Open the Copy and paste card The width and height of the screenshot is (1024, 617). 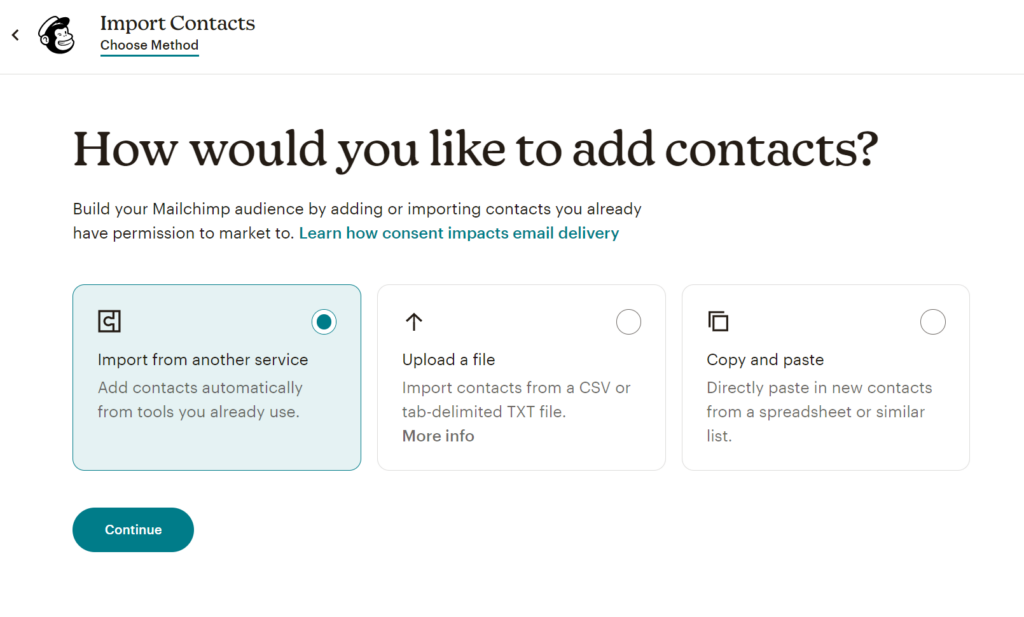[825, 377]
